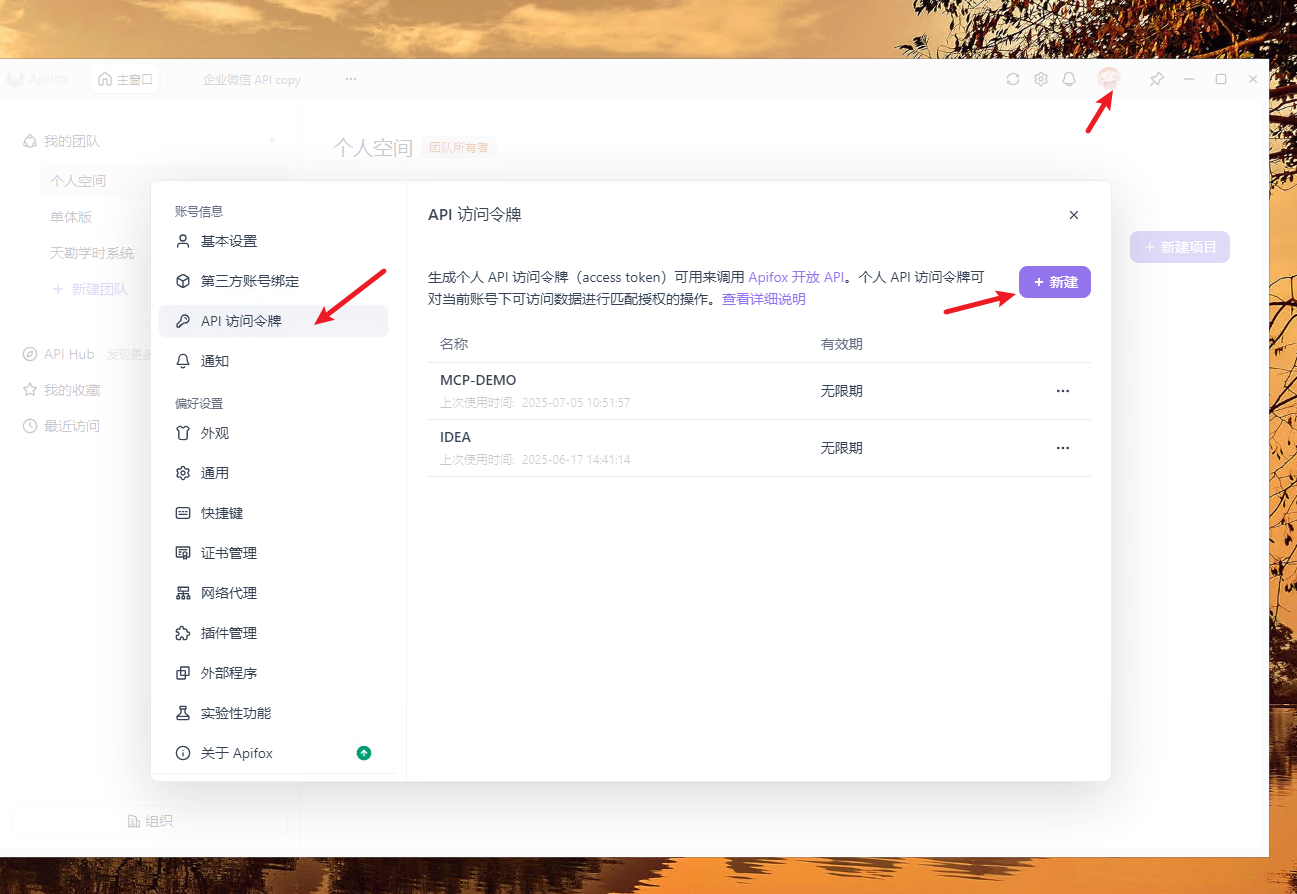
Task: Select 基本设置 in account settings
Action: 229,241
